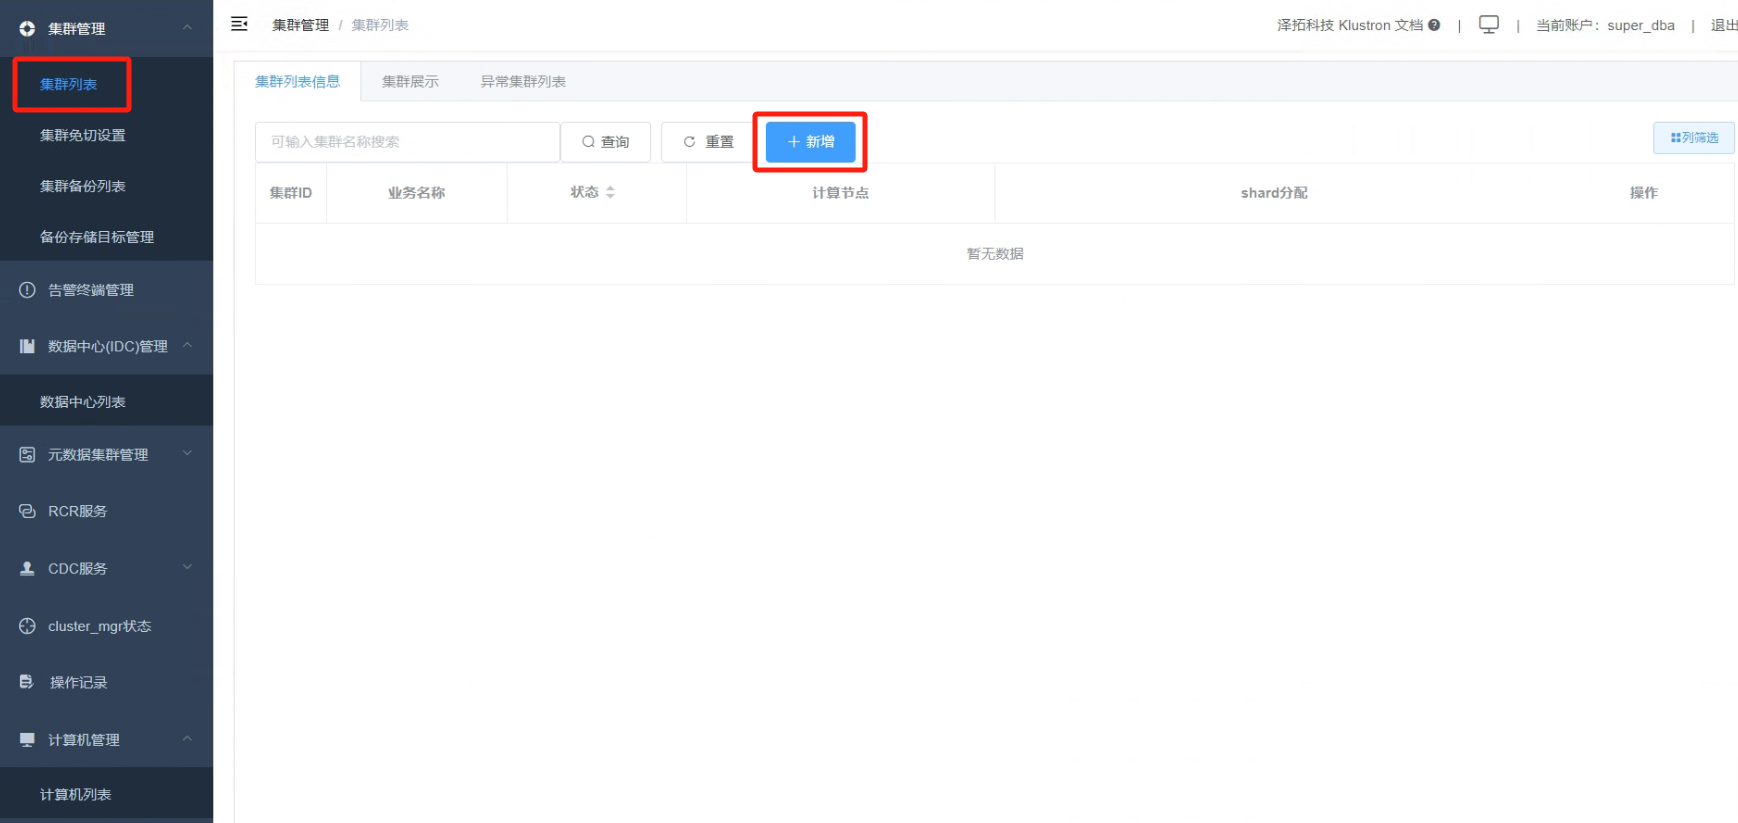
Task: Collapse the 数据中心(IDC)管理 chevron
Action: pos(187,345)
